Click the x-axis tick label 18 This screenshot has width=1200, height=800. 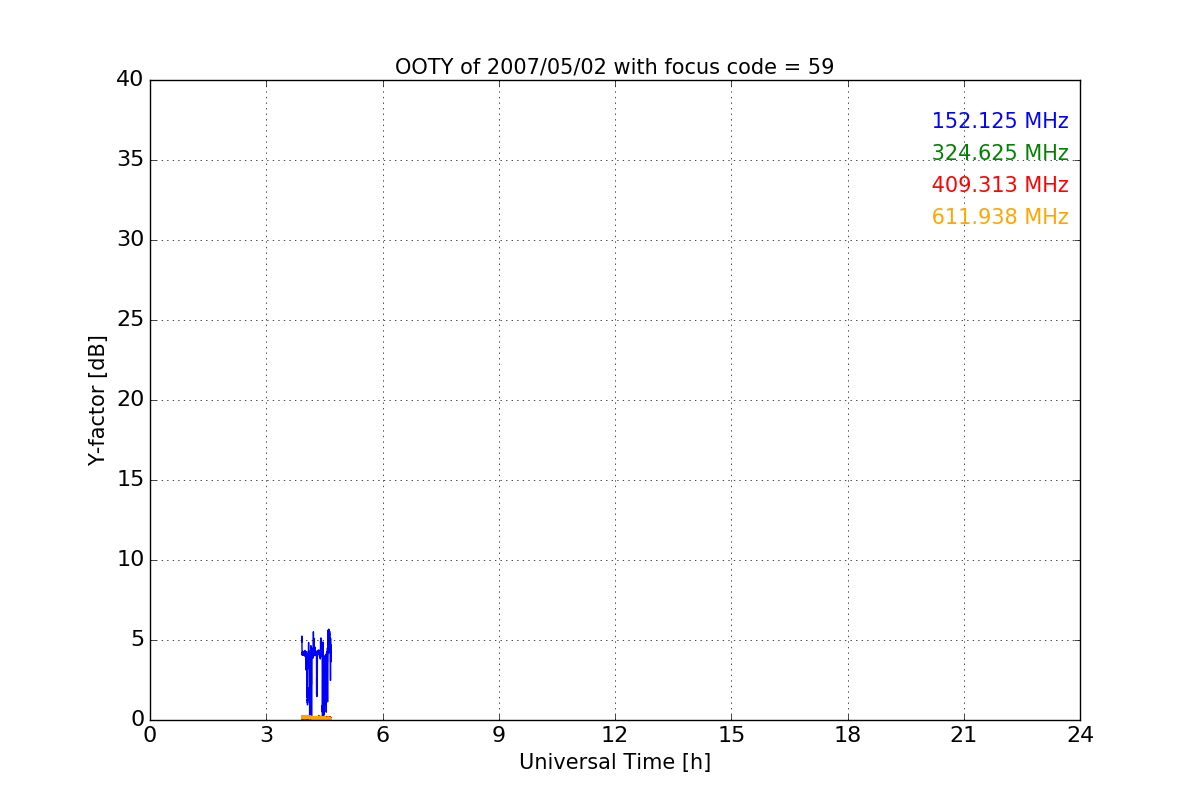pos(848,735)
